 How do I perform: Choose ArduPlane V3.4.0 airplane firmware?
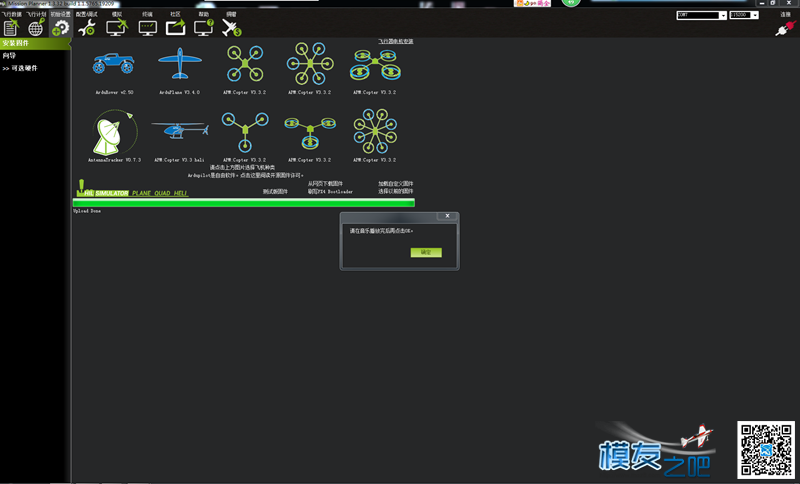[x=180, y=64]
